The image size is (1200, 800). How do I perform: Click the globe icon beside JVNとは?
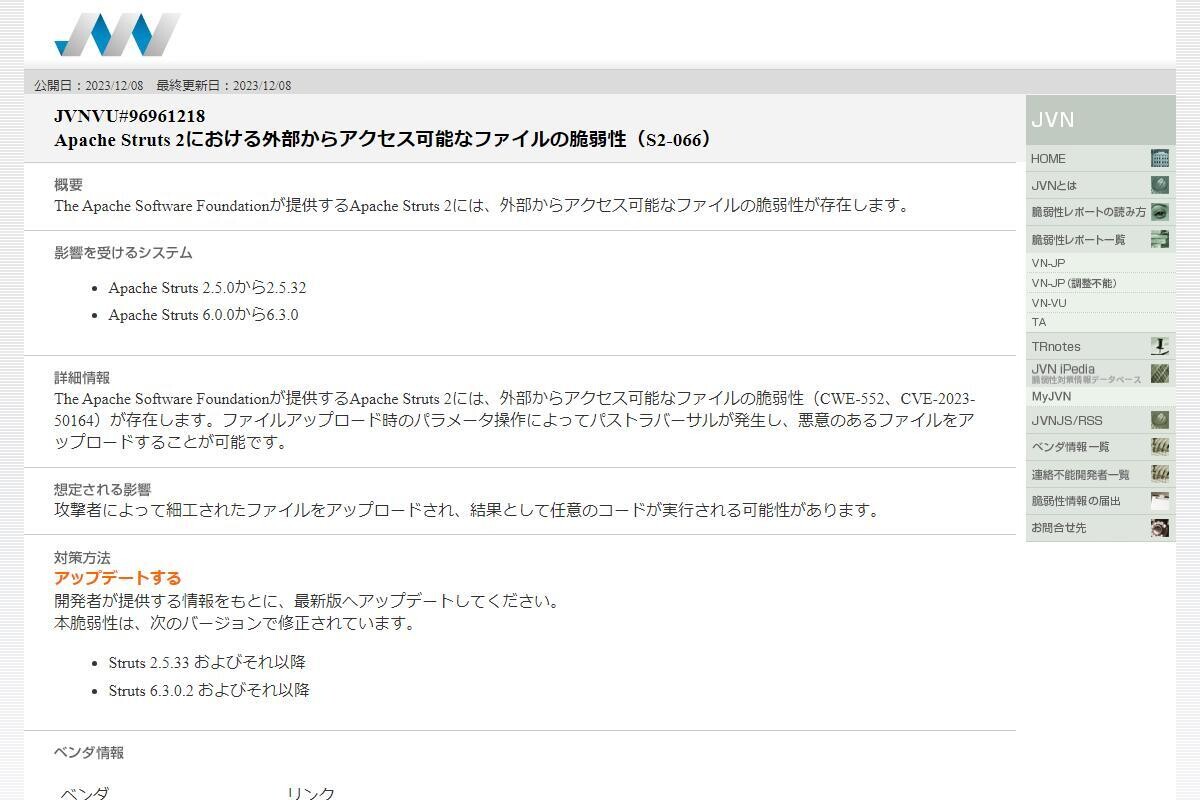point(1160,185)
